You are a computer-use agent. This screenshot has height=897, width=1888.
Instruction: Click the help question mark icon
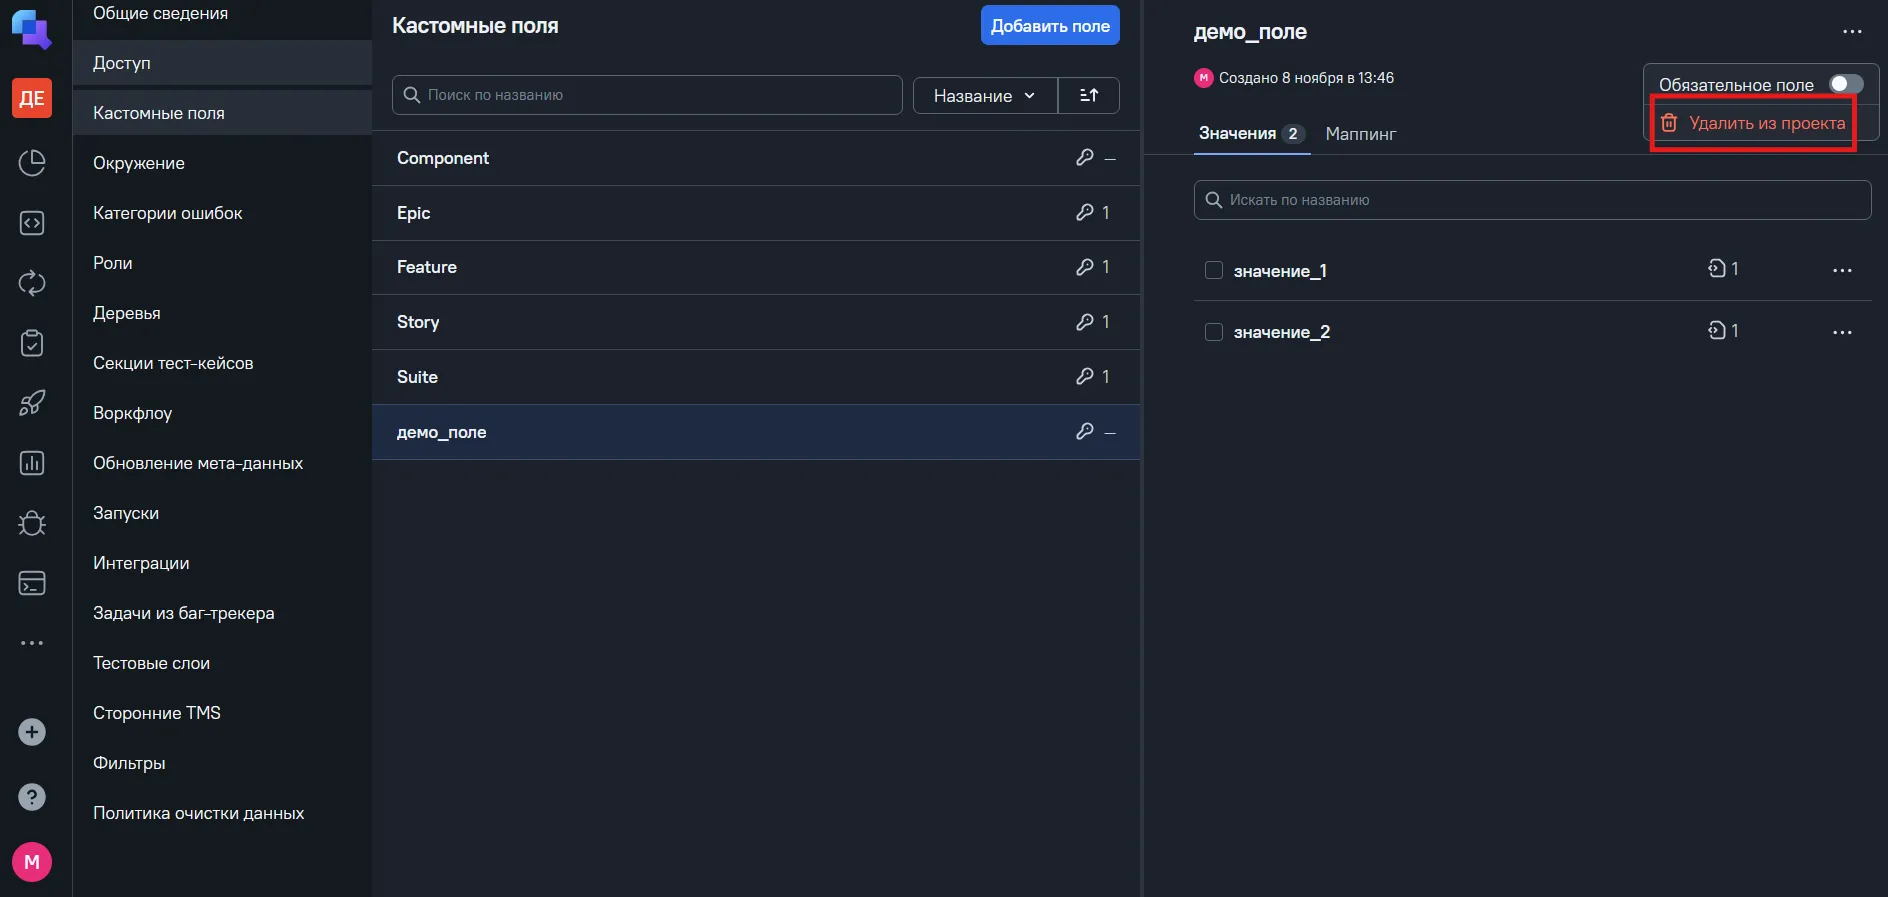[32, 797]
